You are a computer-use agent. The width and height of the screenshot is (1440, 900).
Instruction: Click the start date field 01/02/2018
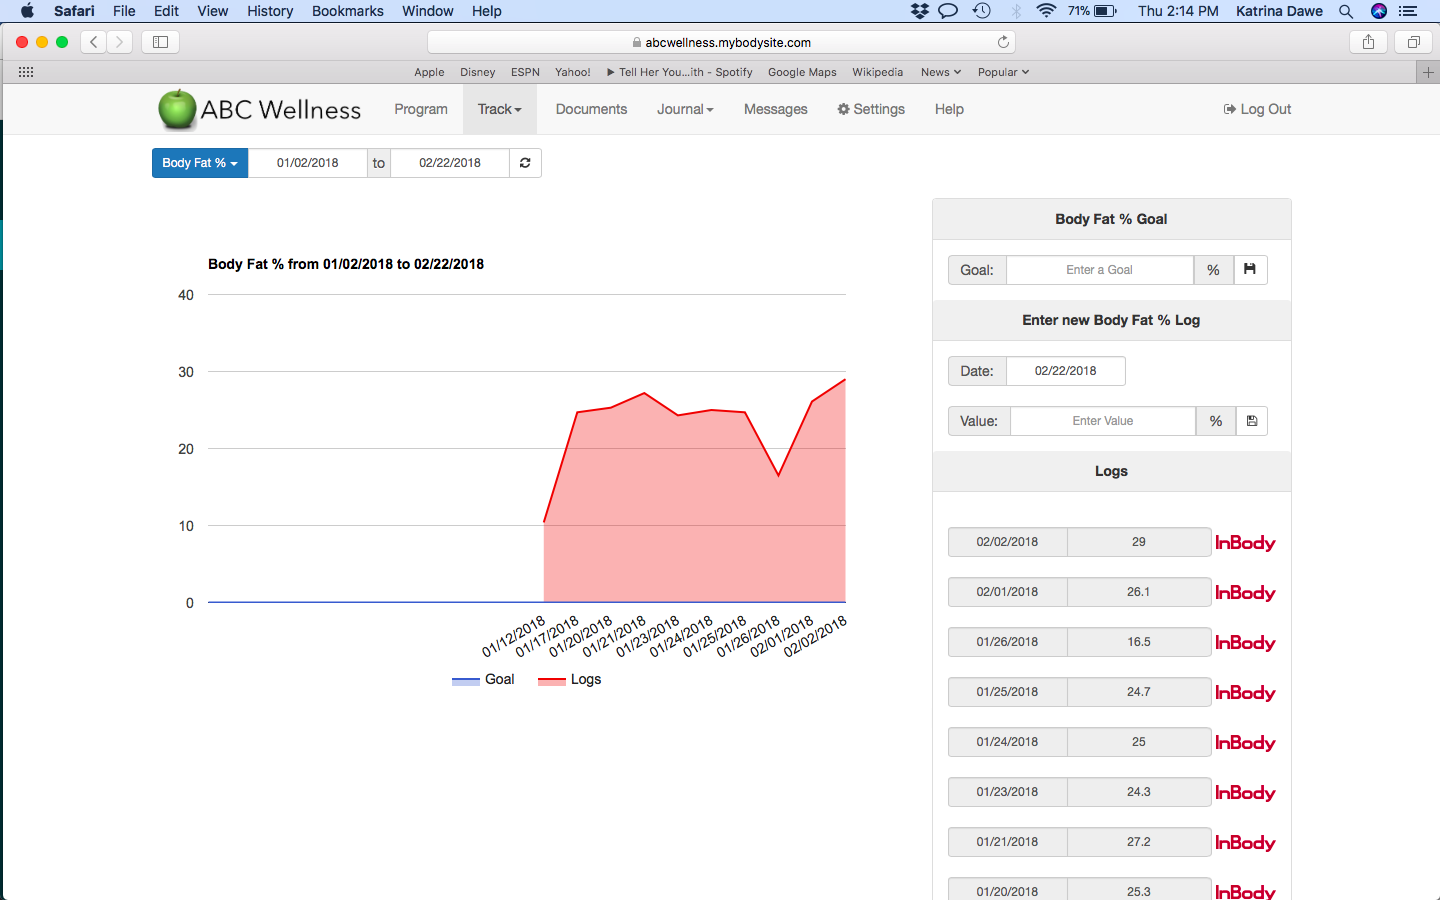click(308, 163)
